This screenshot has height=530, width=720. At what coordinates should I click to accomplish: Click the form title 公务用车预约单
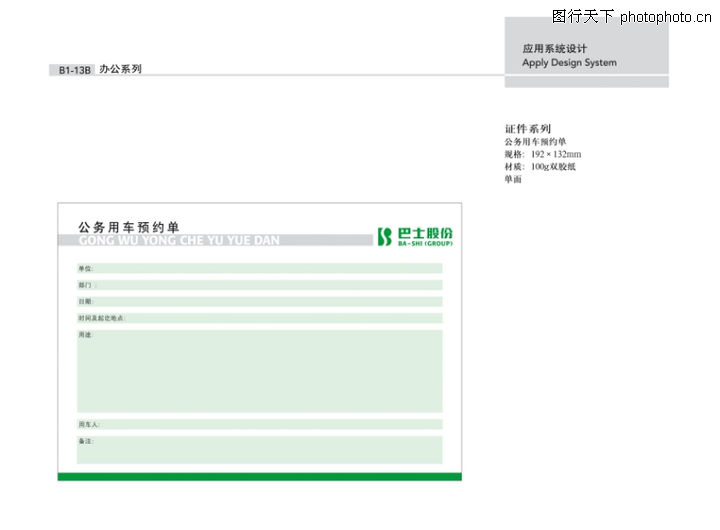click(129, 227)
